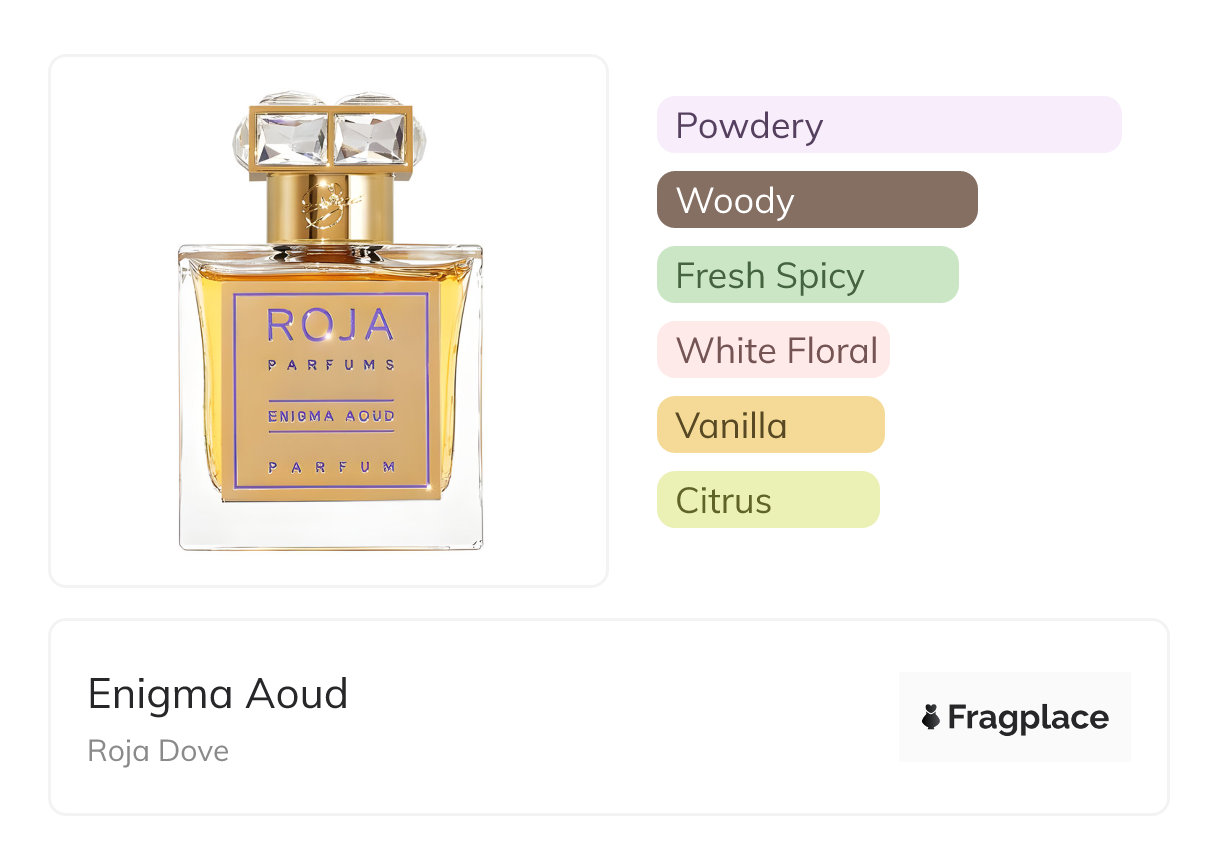Select the Powdery accord bar
Screen dimensions: 1218x864
pos(889,125)
